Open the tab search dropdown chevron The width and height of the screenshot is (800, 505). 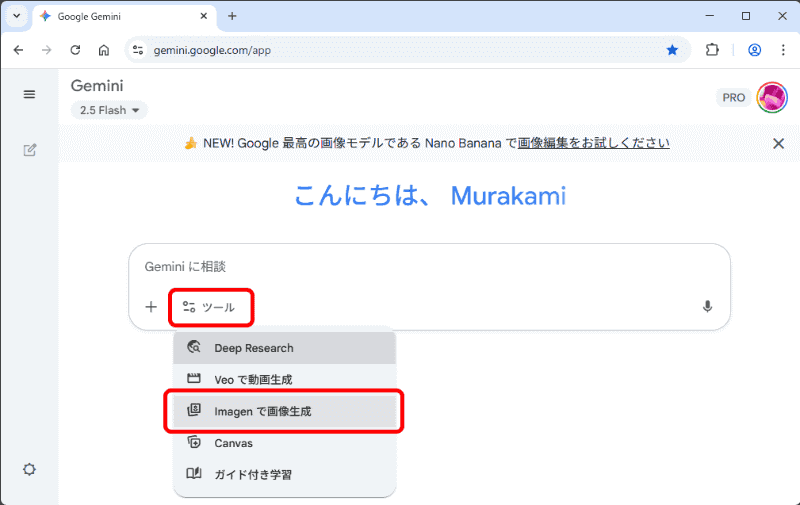(16, 16)
